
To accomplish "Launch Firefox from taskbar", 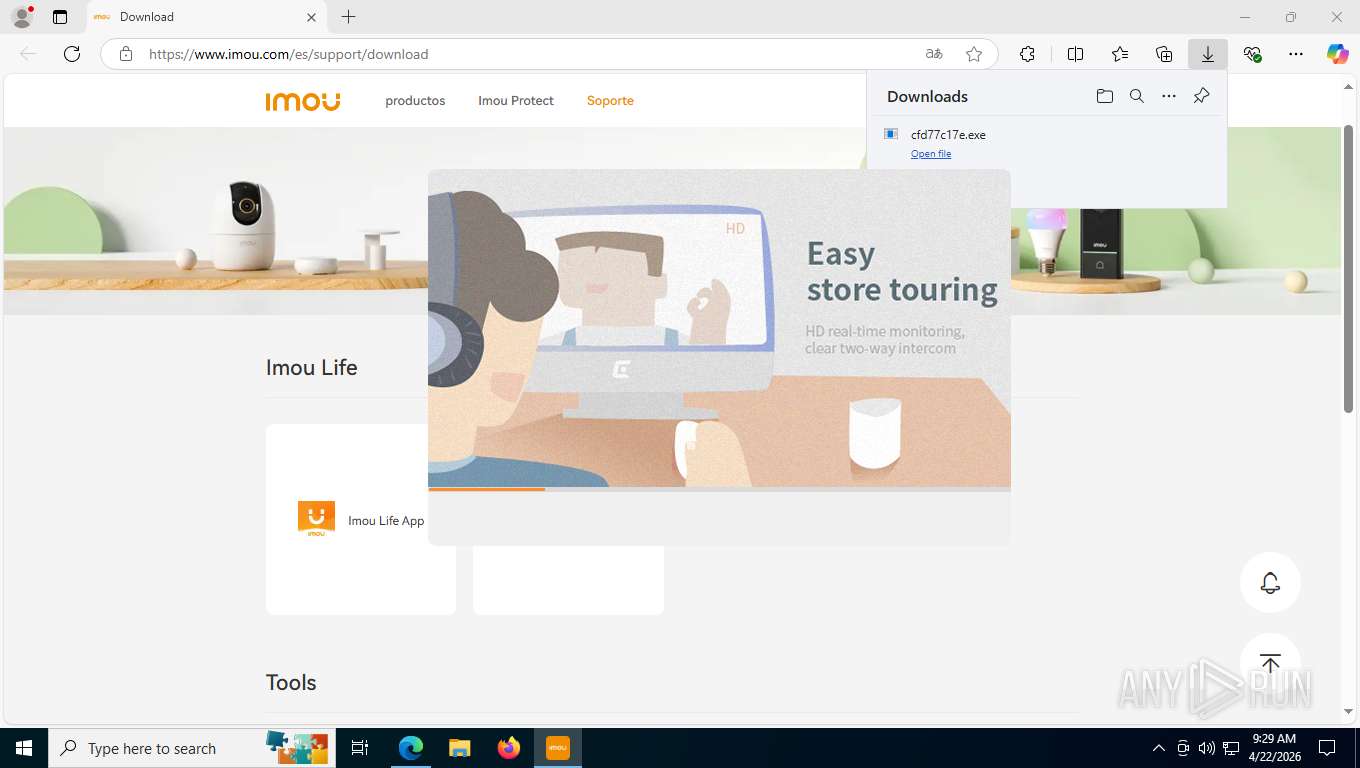I will click(x=509, y=748).
